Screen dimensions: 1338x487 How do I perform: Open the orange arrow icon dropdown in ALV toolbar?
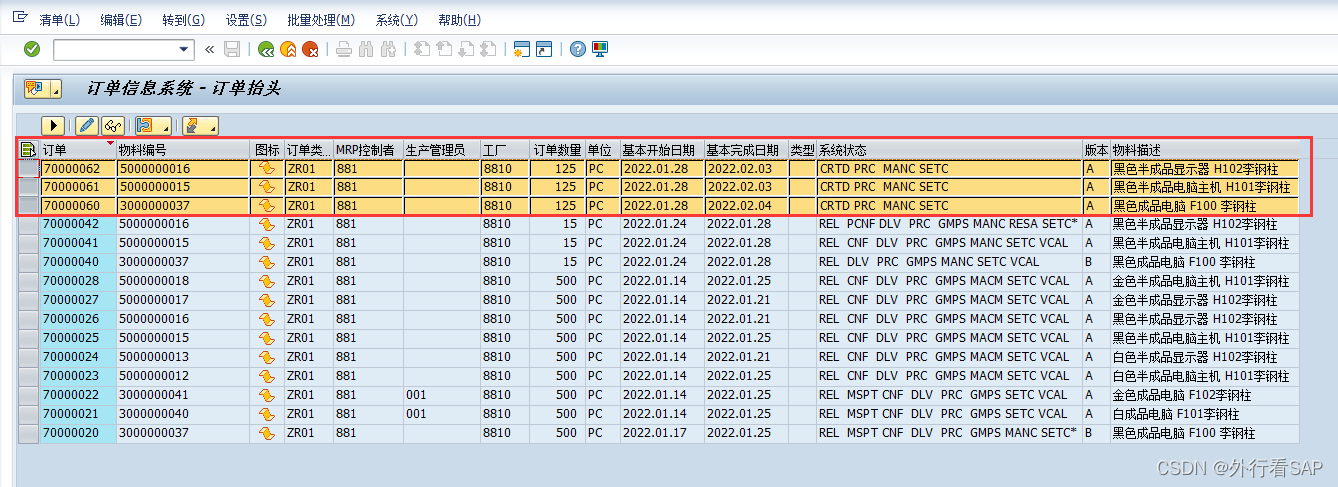[201, 126]
